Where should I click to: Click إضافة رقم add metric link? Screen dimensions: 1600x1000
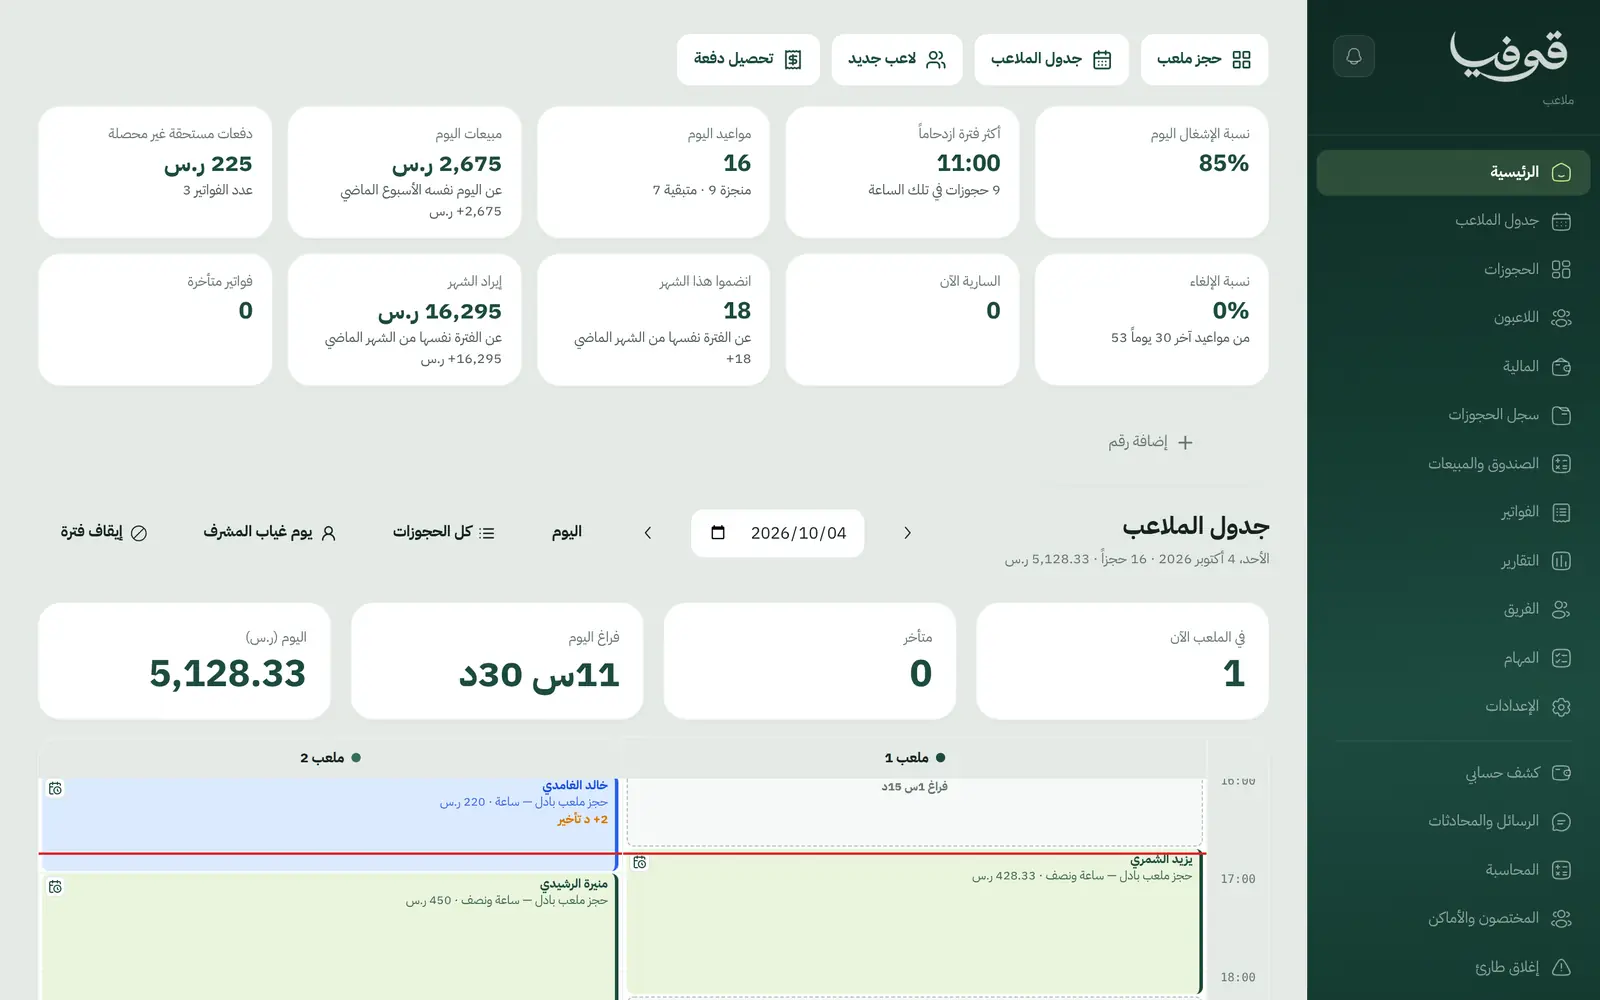click(x=1150, y=442)
